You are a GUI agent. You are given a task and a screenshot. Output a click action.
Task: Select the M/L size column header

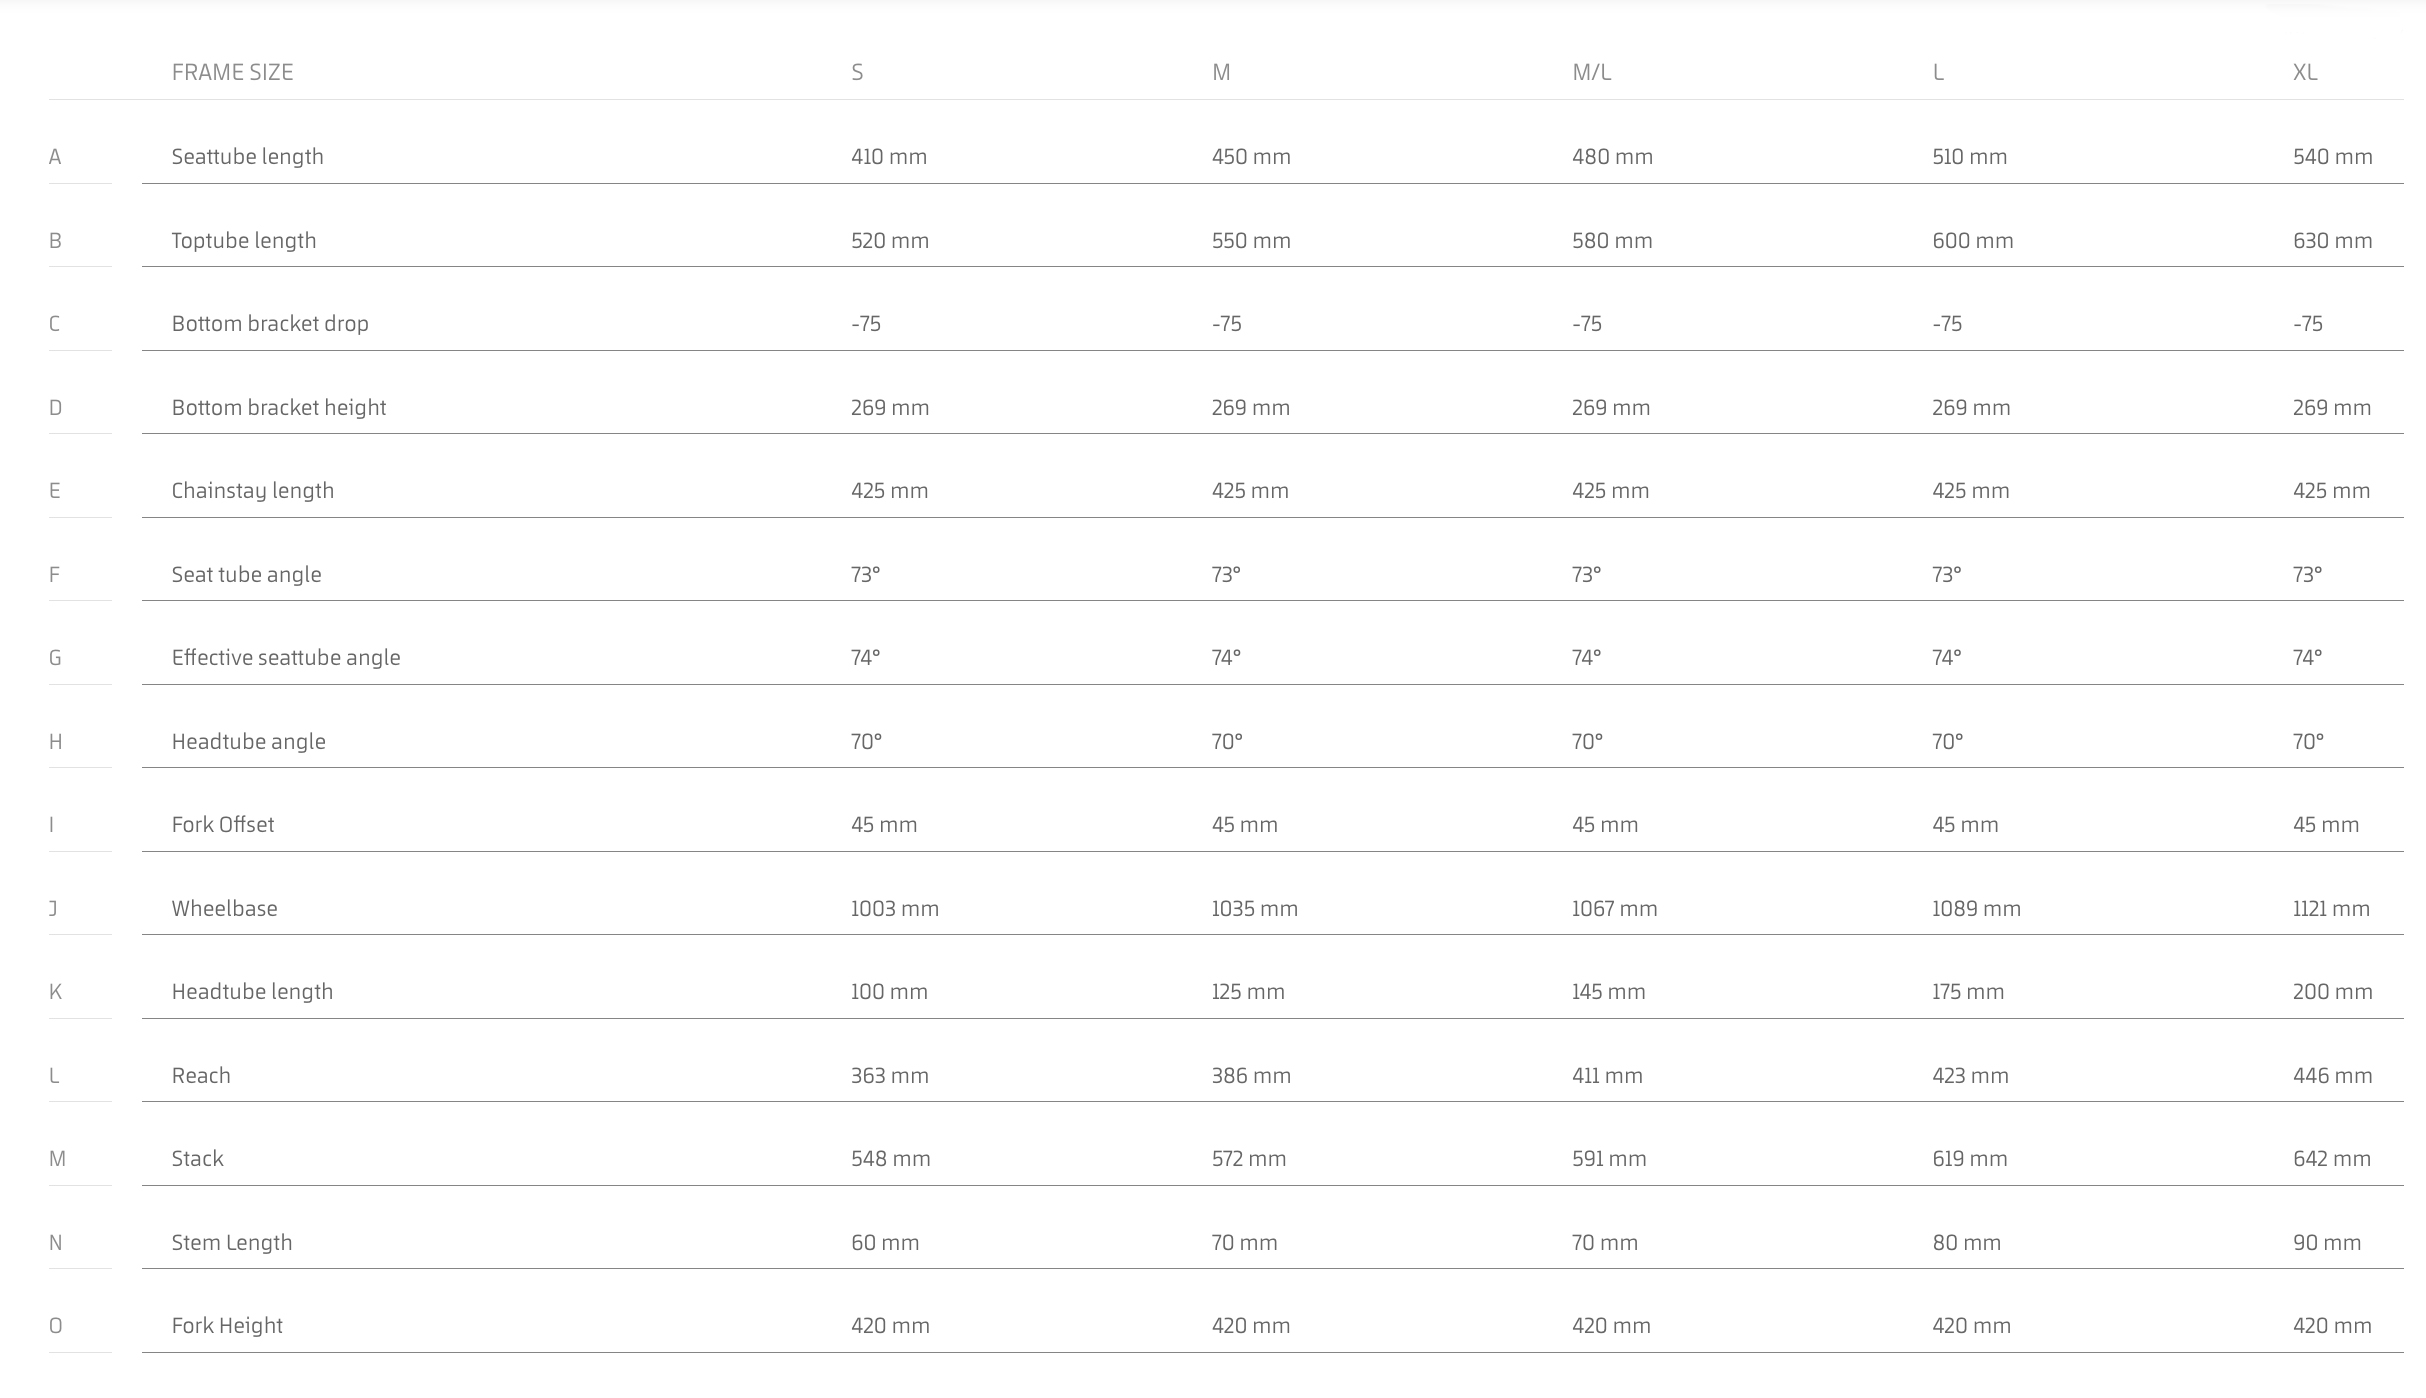pos(1591,72)
